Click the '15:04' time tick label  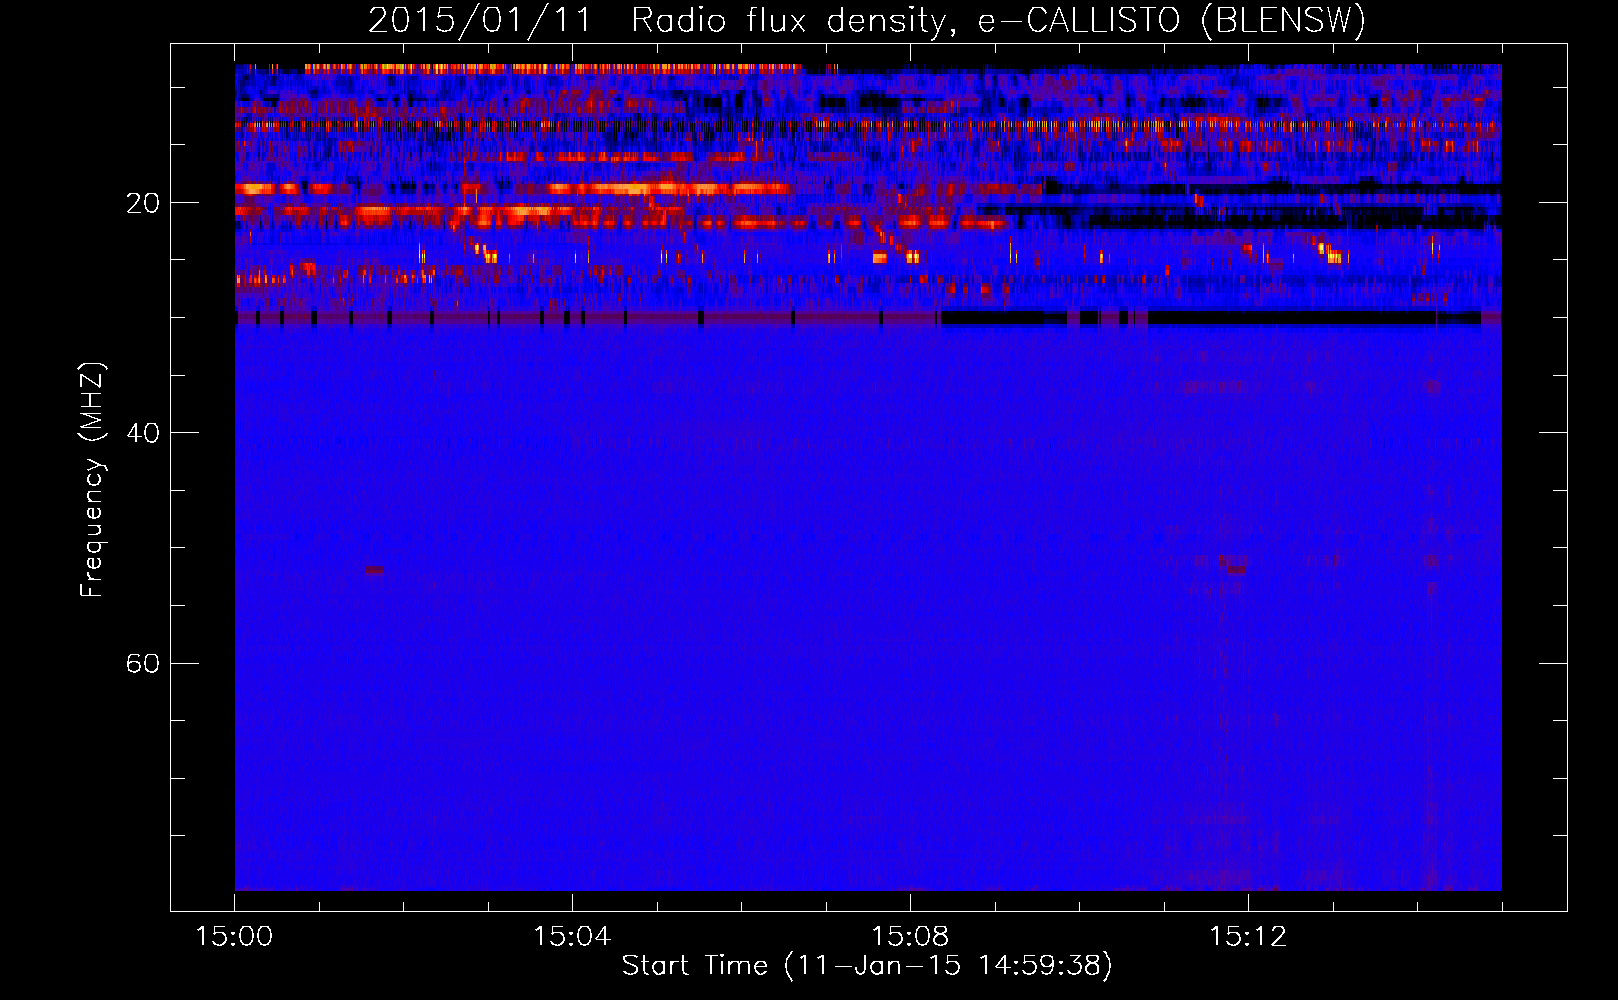(572, 936)
